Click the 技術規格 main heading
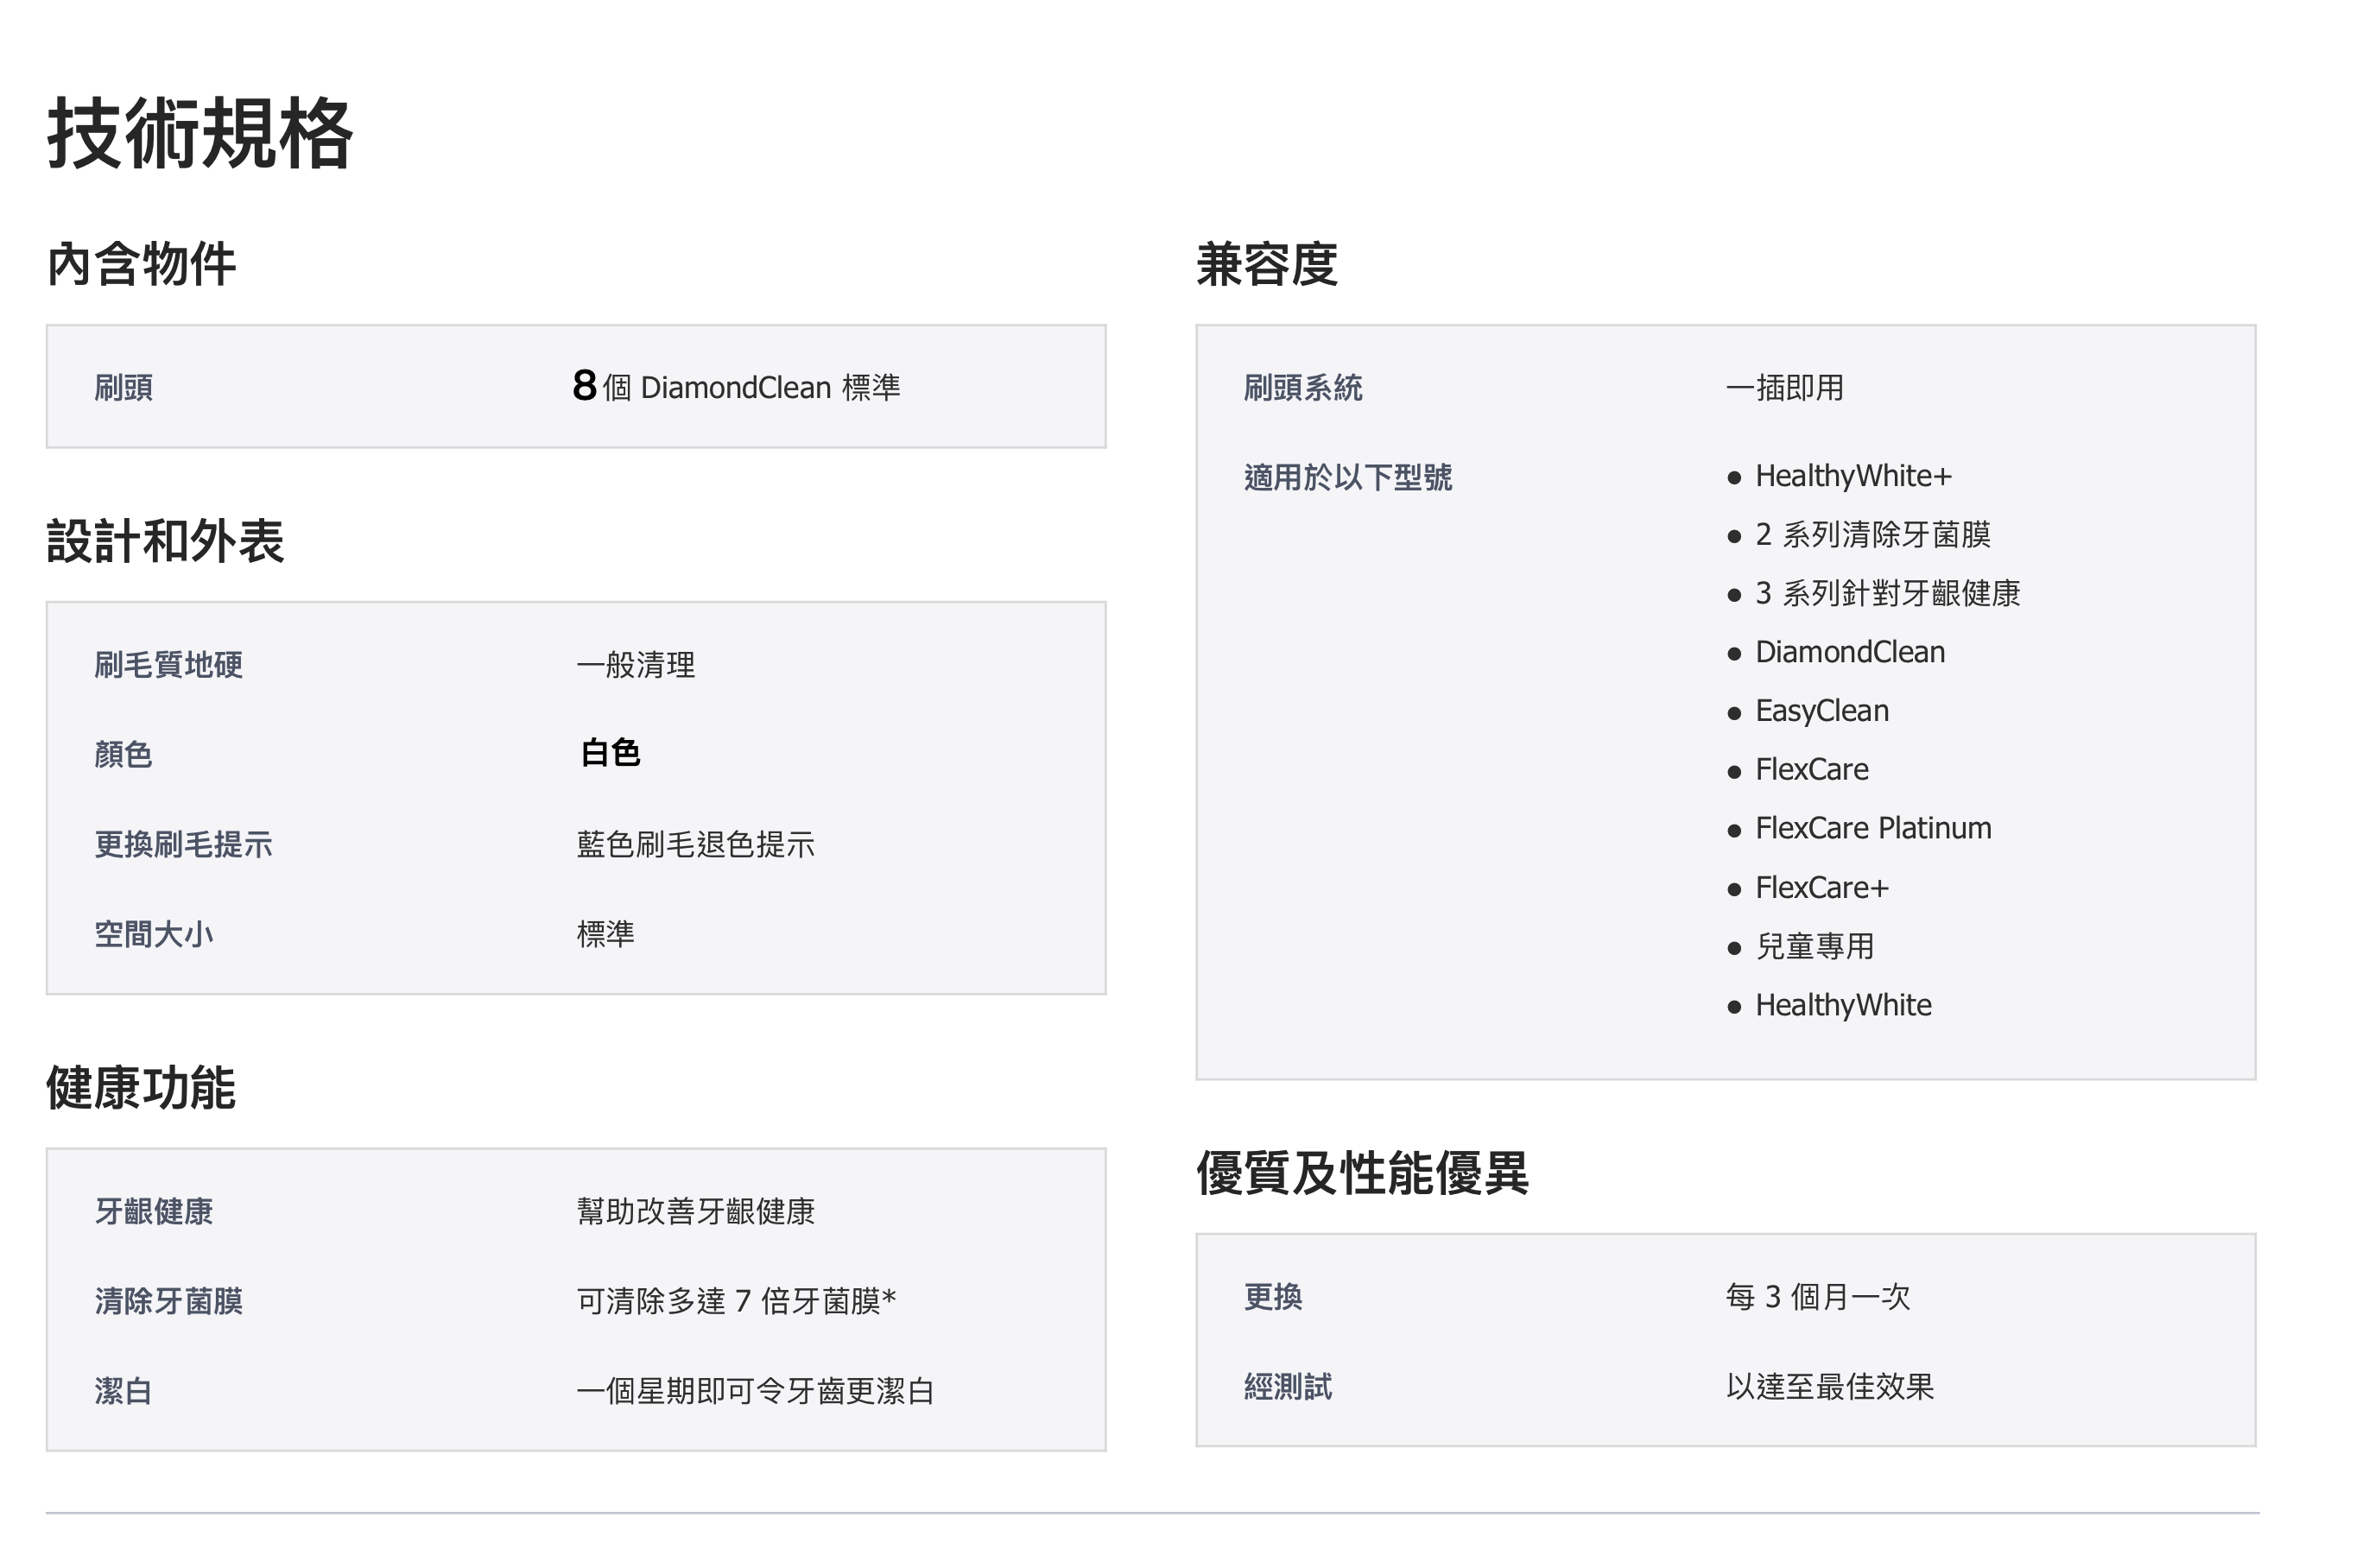Viewport: 2375px width, 1568px height. [x=200, y=135]
